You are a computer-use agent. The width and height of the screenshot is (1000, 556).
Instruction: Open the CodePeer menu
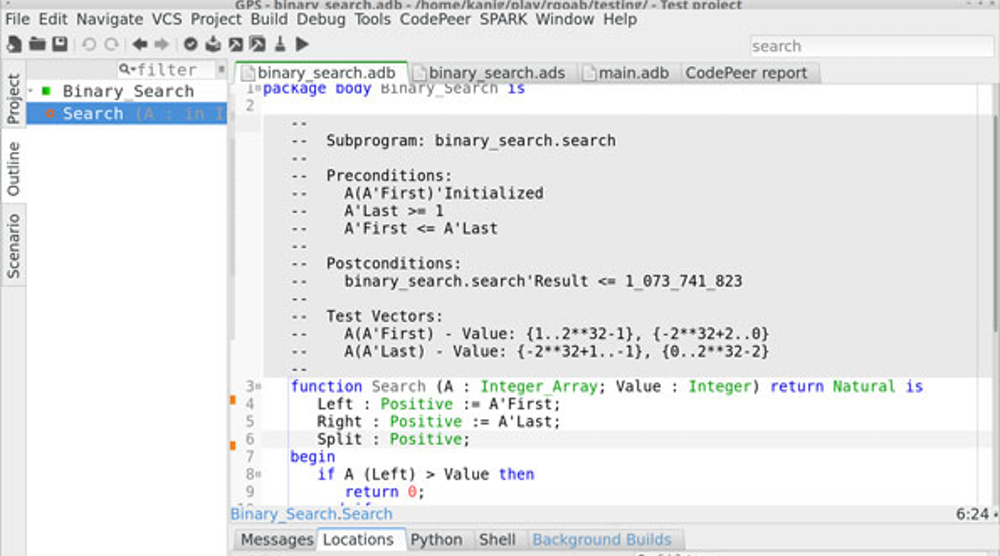435,18
